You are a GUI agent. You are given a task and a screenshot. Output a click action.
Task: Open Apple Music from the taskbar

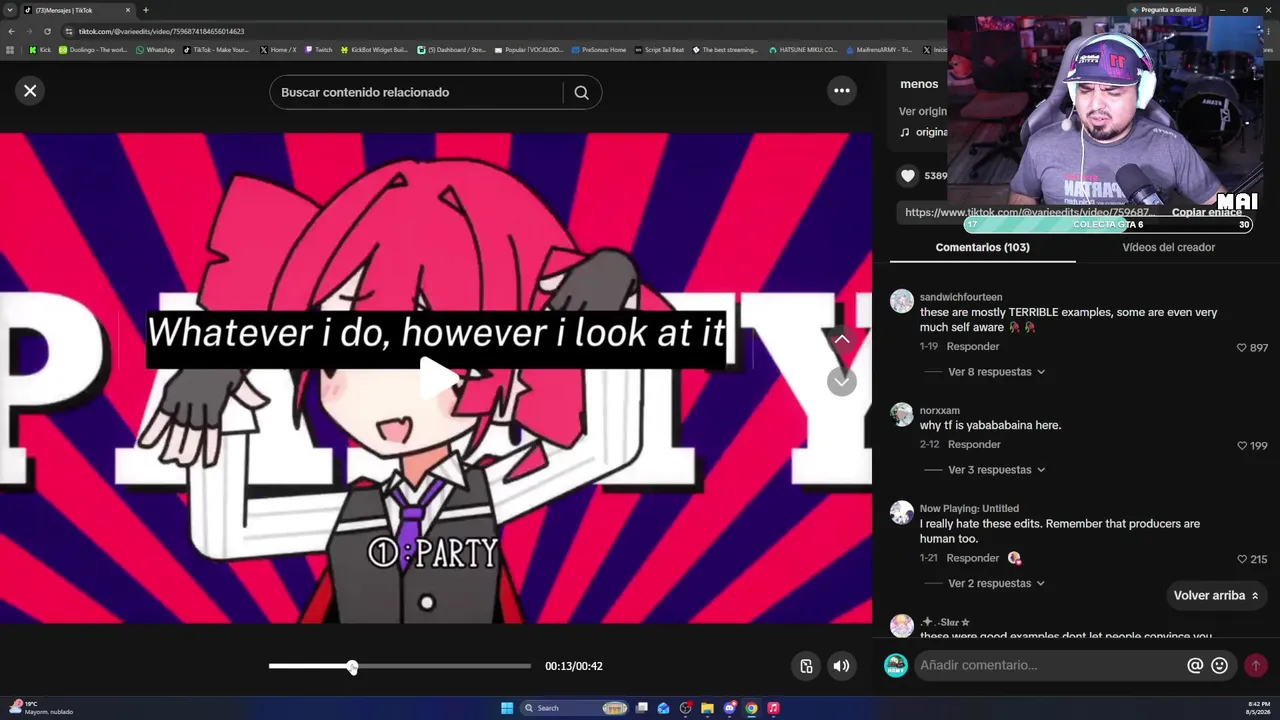773,708
